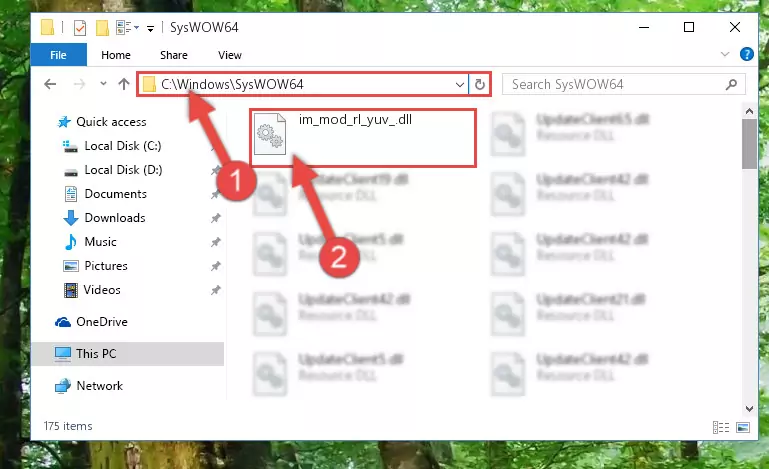
Task: Open Local Disk (C:) in the sidebar
Action: click(123, 146)
